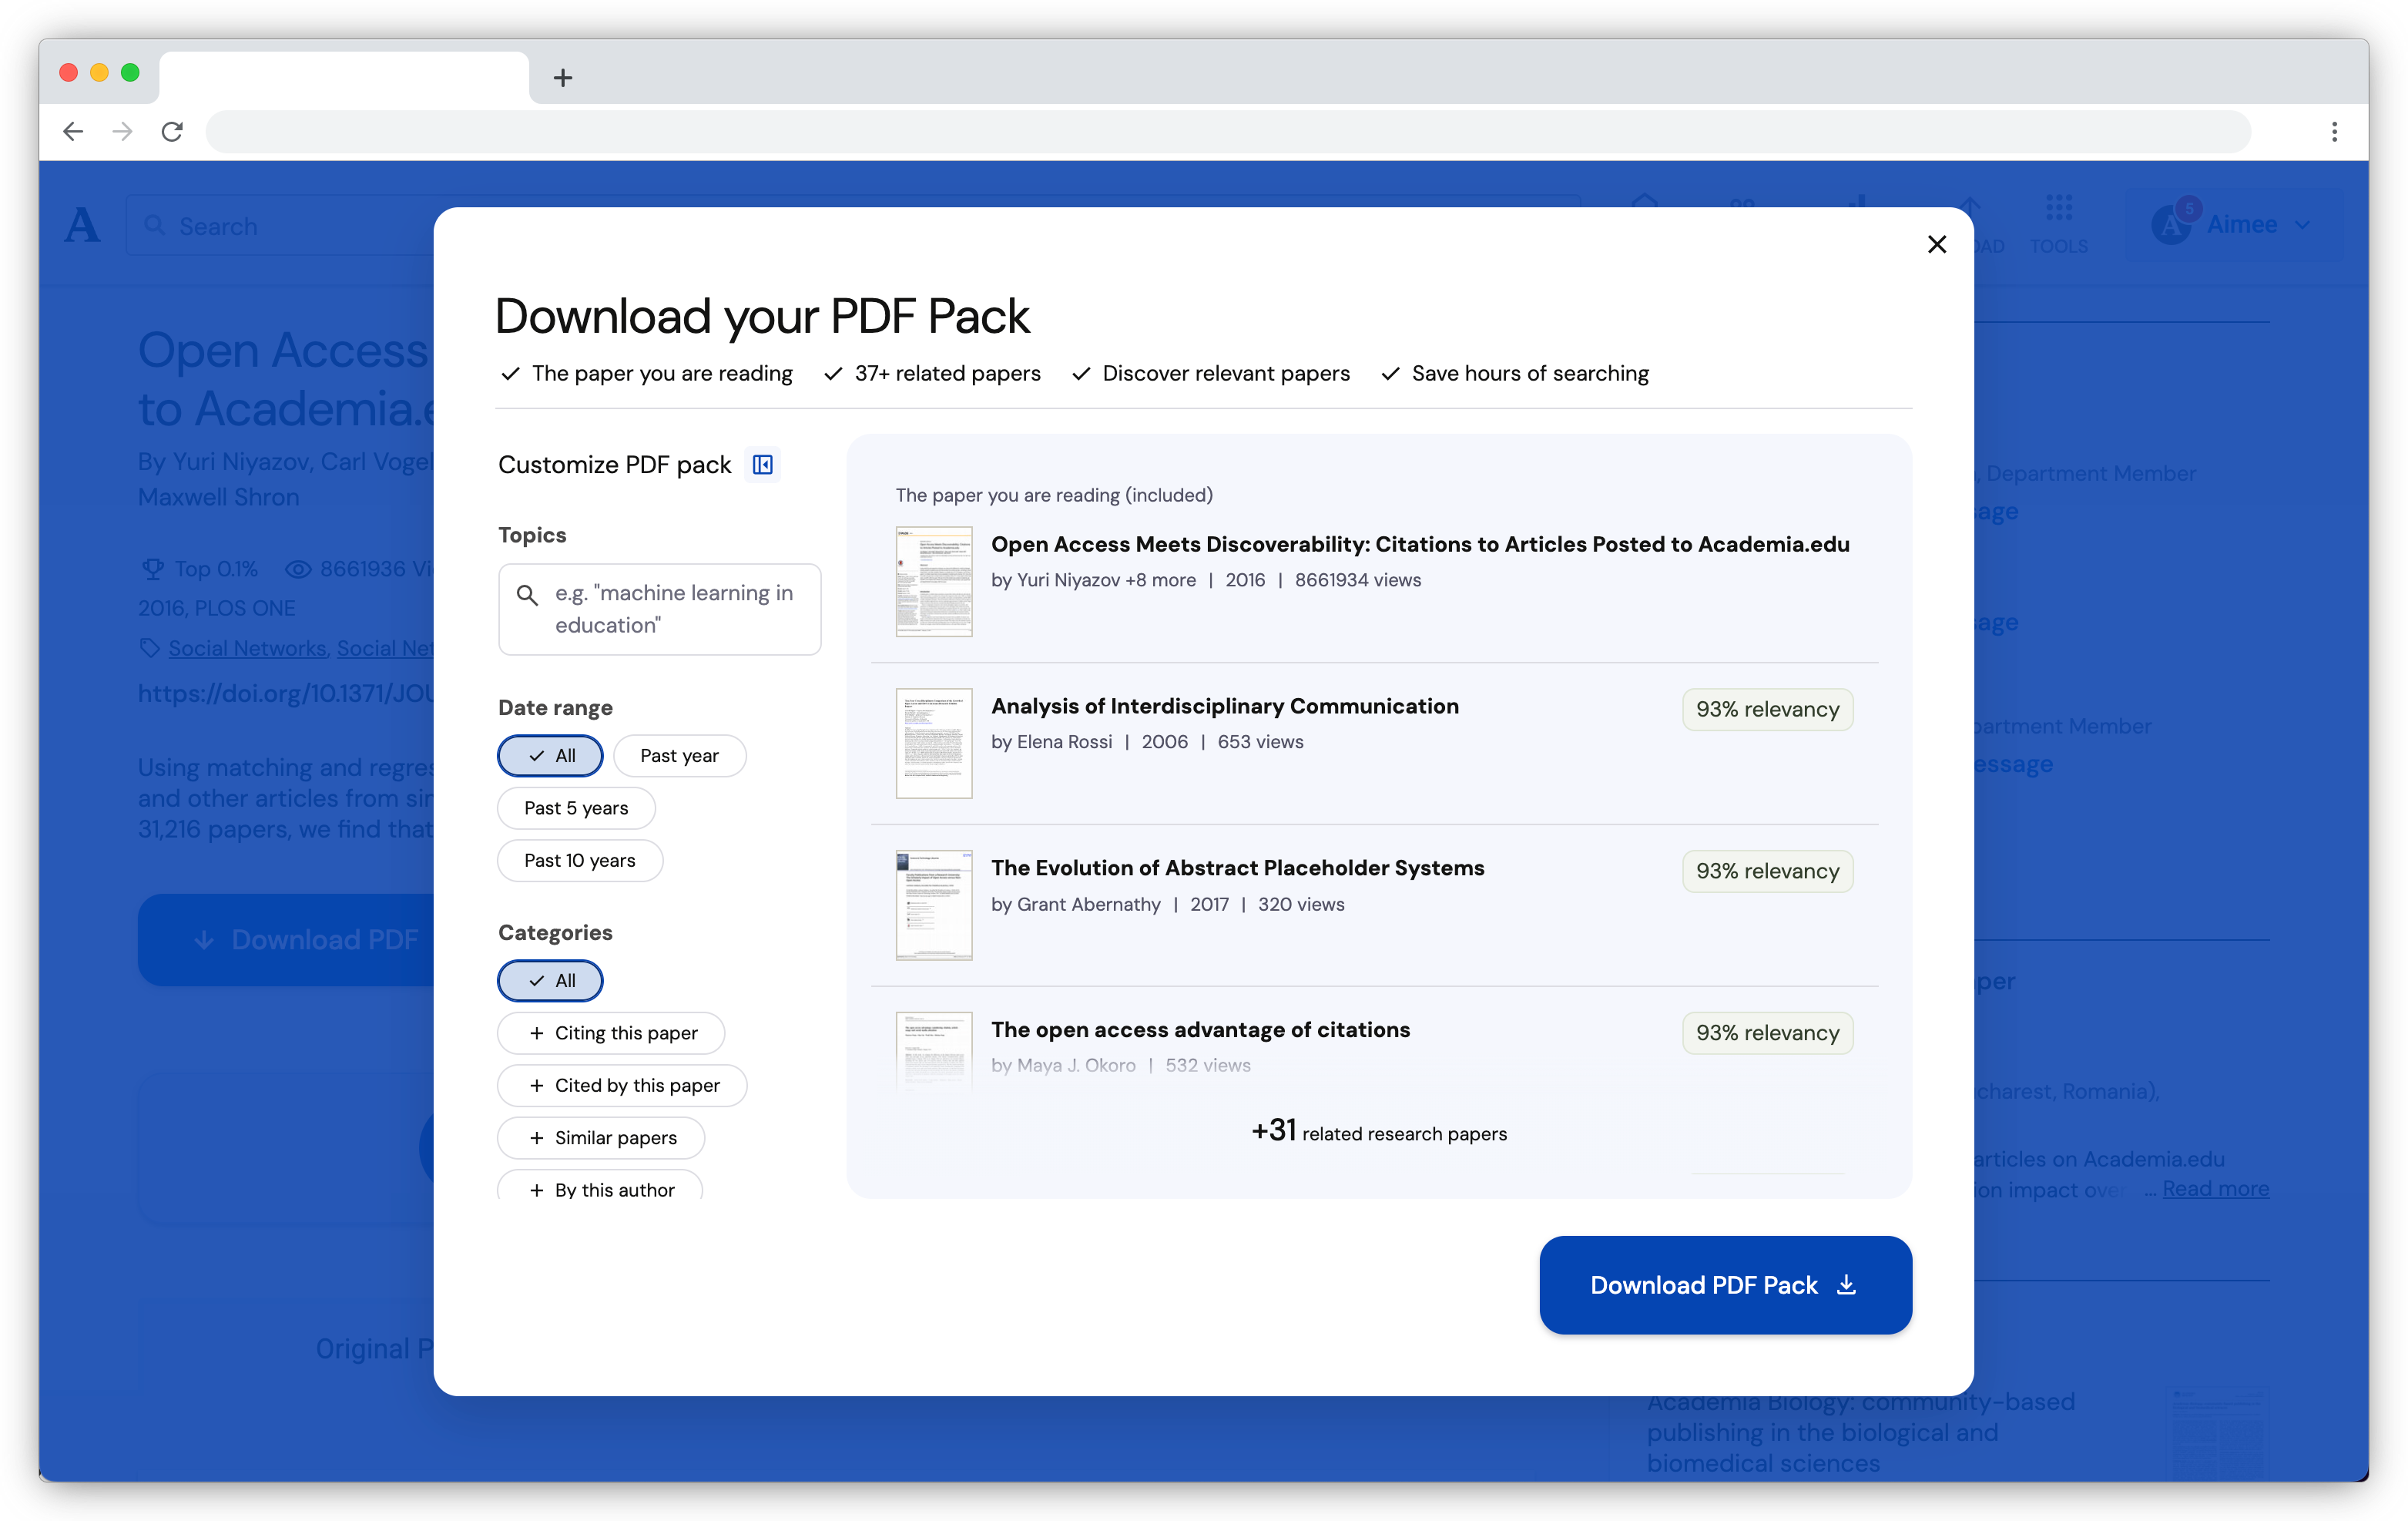Click the Topics search field
The height and width of the screenshot is (1521, 2408).
pyautogui.click(x=659, y=609)
